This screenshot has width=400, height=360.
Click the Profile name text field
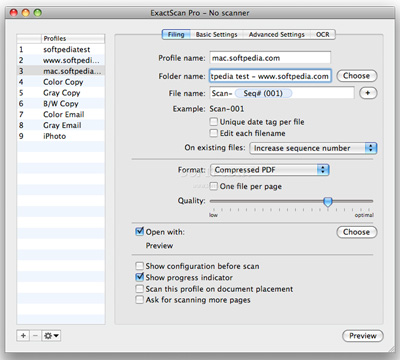click(270, 58)
